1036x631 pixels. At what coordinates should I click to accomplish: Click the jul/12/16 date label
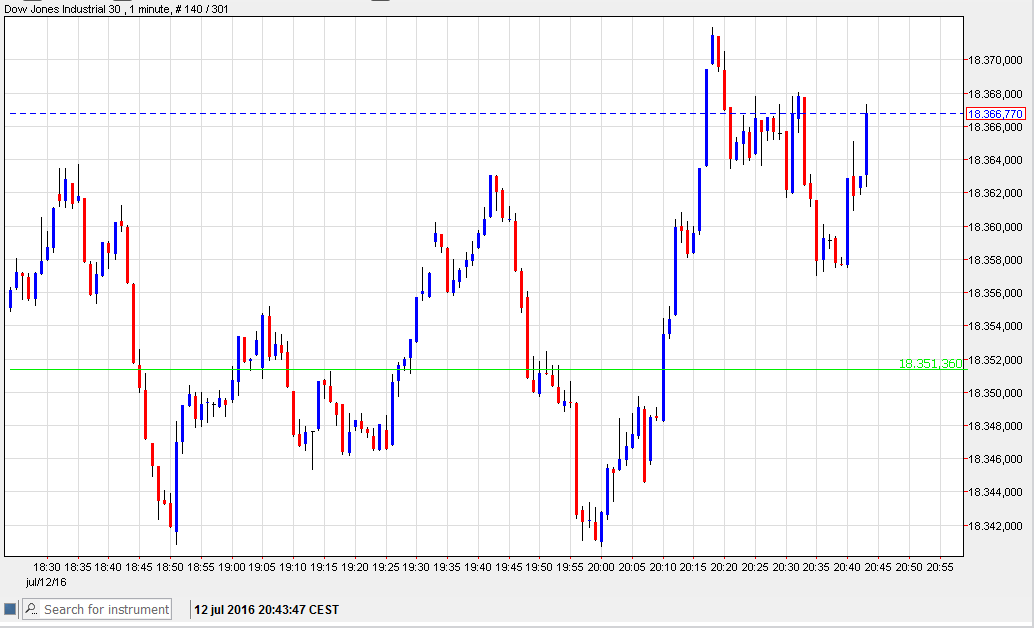47,581
